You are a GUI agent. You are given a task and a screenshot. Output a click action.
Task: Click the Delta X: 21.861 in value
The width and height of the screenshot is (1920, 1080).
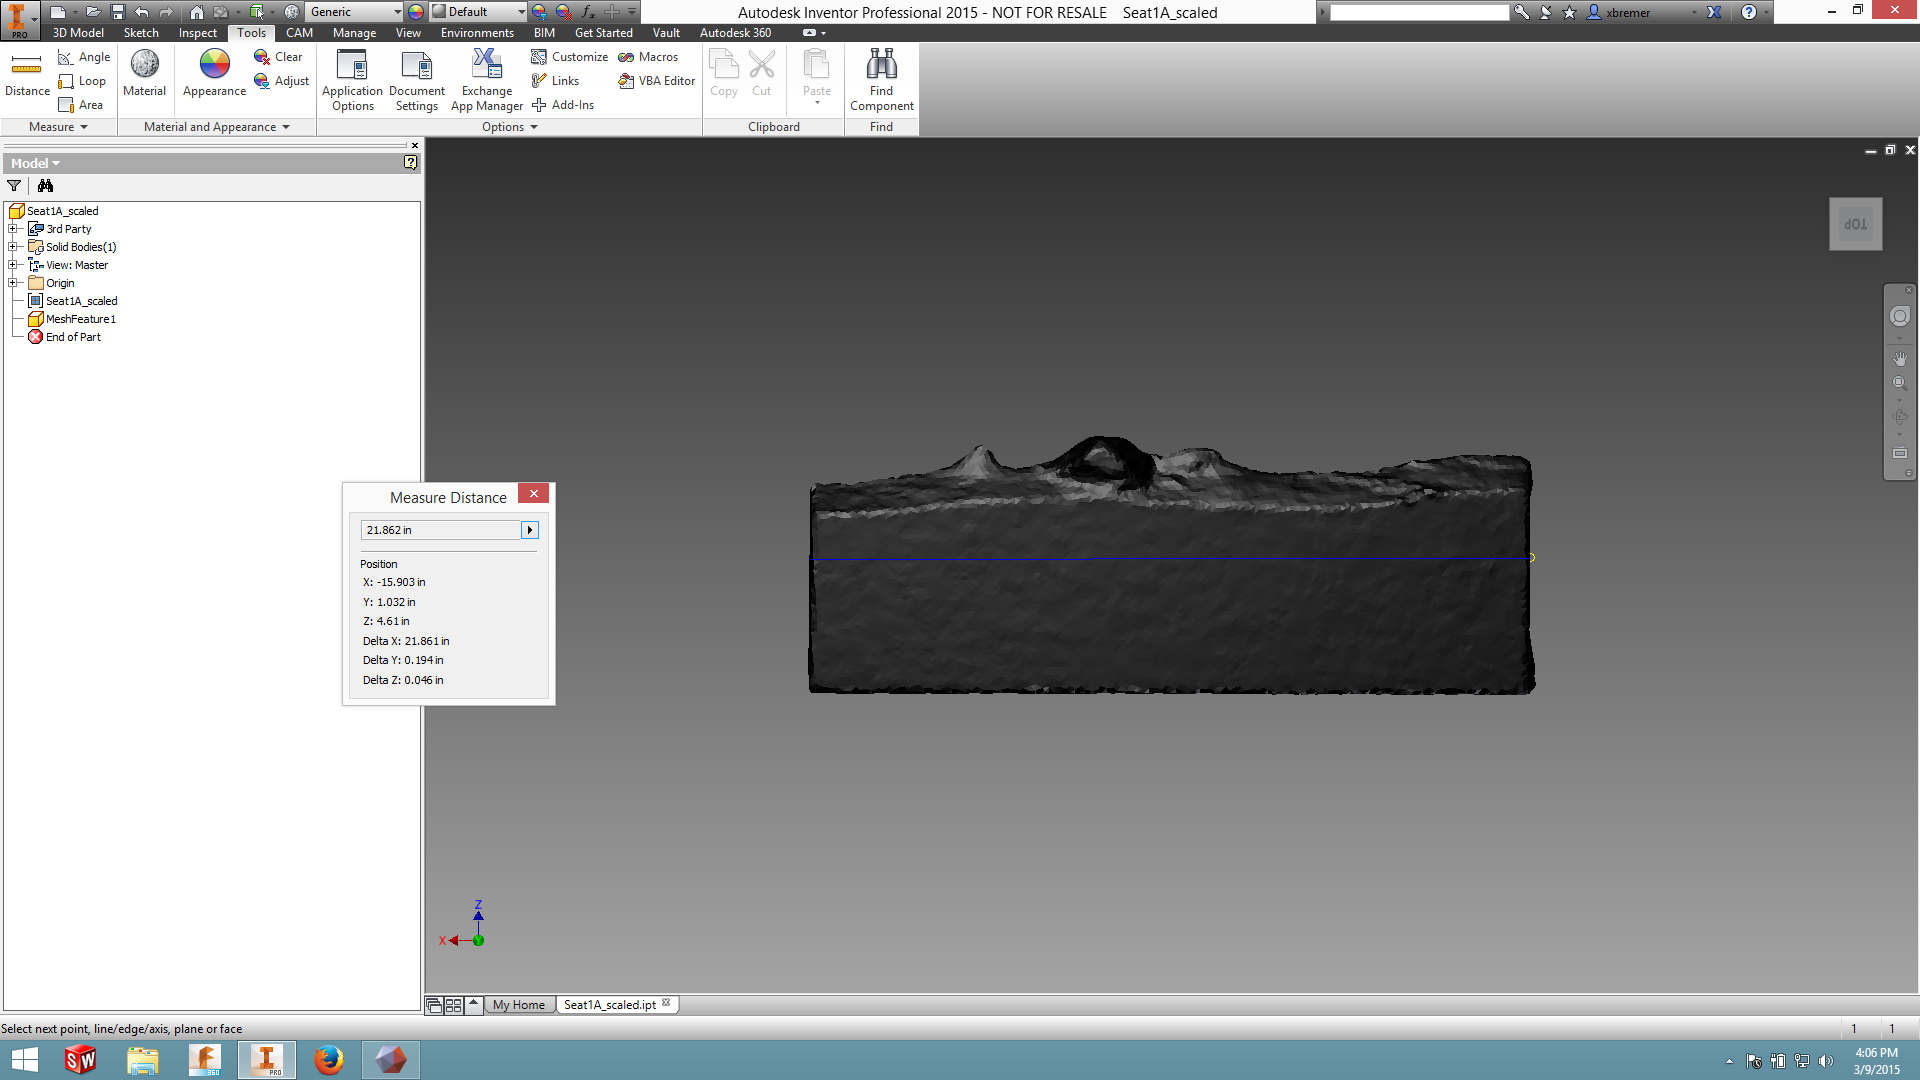point(406,641)
